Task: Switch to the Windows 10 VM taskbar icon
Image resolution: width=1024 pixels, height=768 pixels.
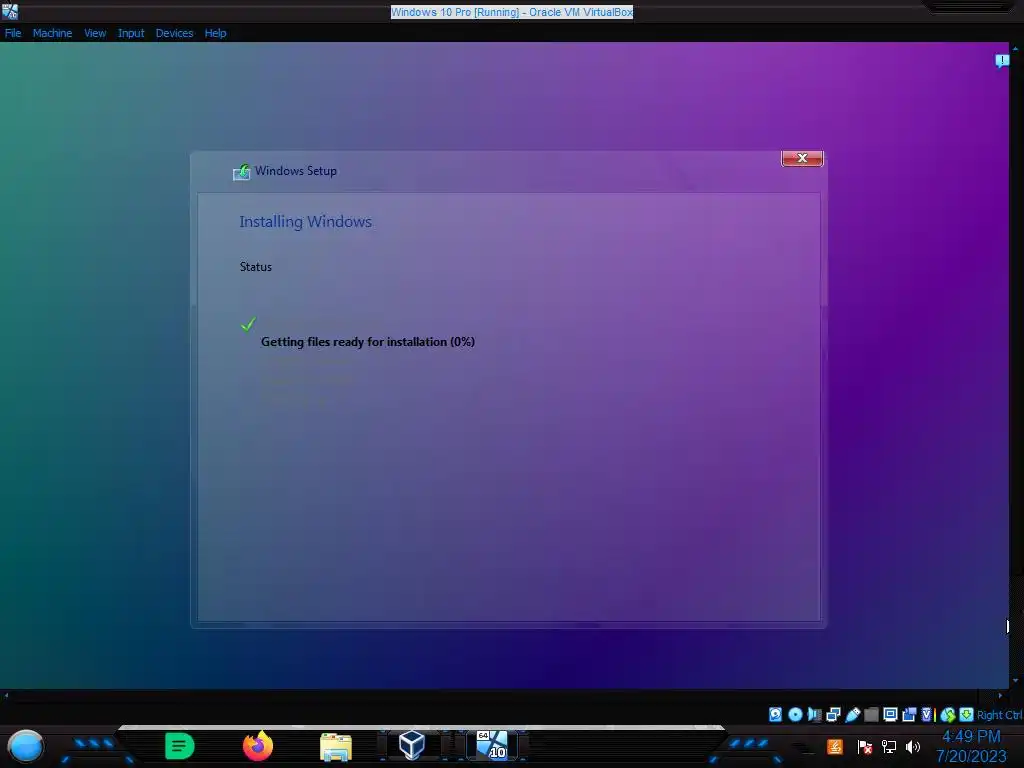Action: click(x=491, y=745)
